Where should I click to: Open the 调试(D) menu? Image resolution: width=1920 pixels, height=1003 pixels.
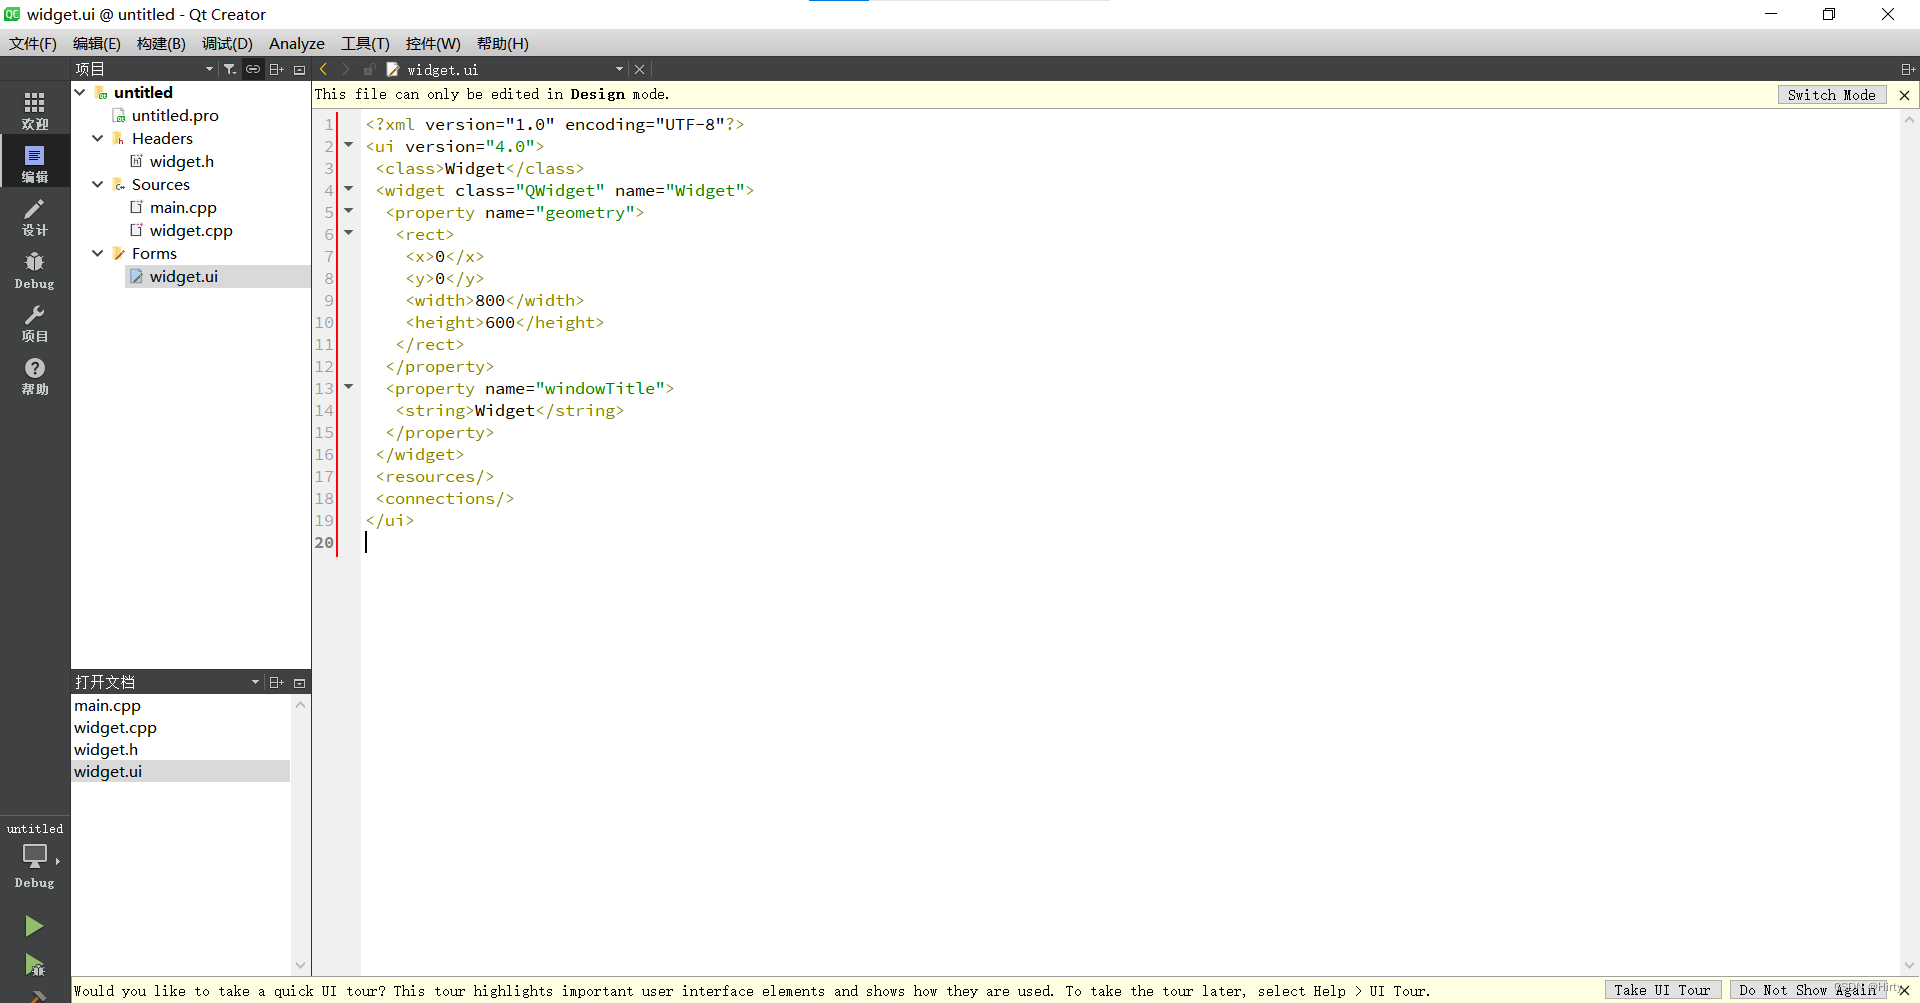(x=227, y=43)
